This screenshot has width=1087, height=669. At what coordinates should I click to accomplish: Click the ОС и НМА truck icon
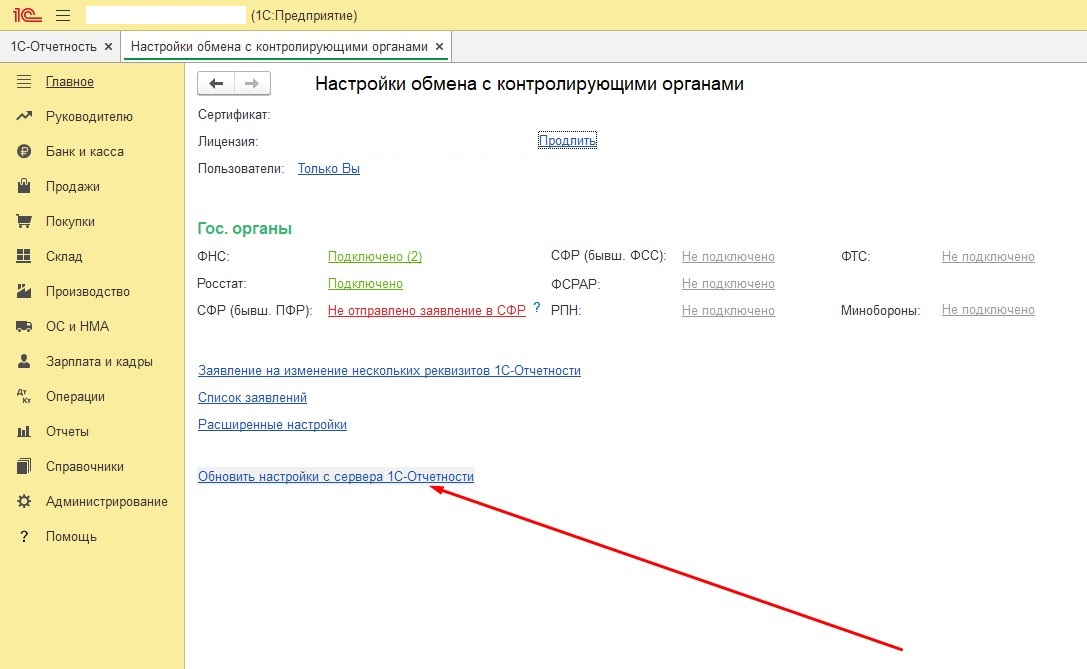24,326
